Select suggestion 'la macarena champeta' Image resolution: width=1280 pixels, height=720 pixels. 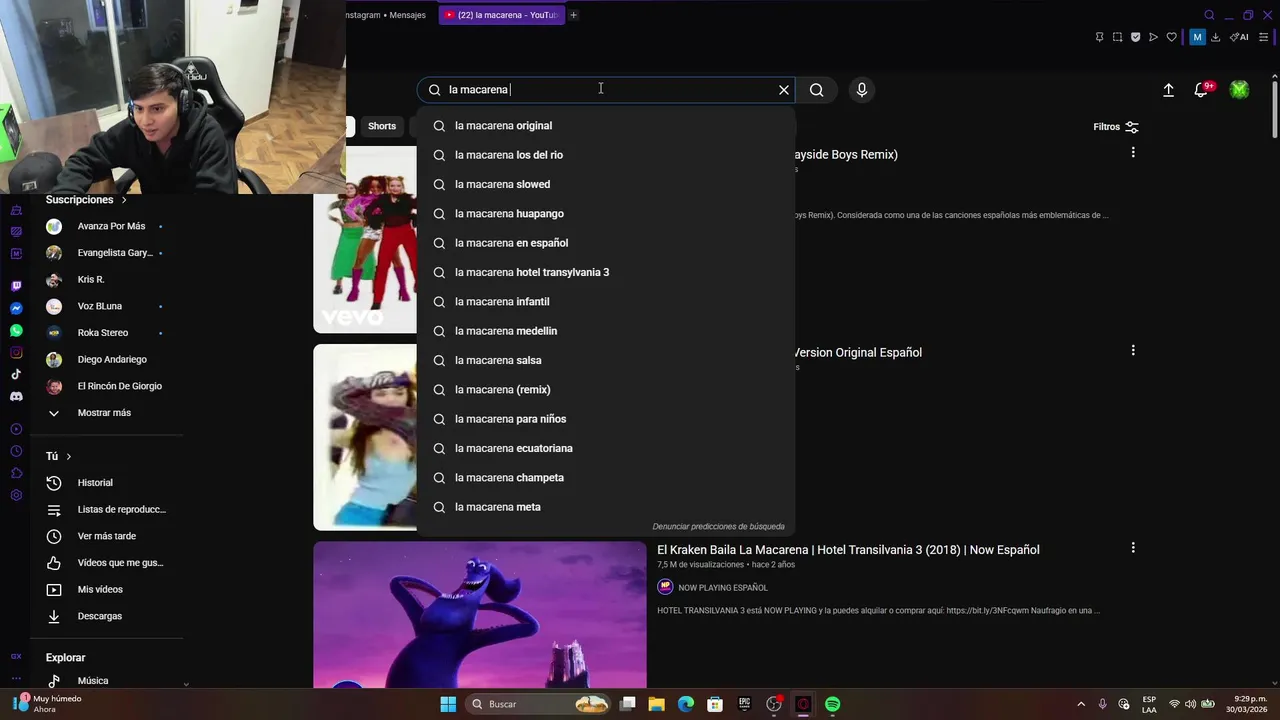coord(606,478)
